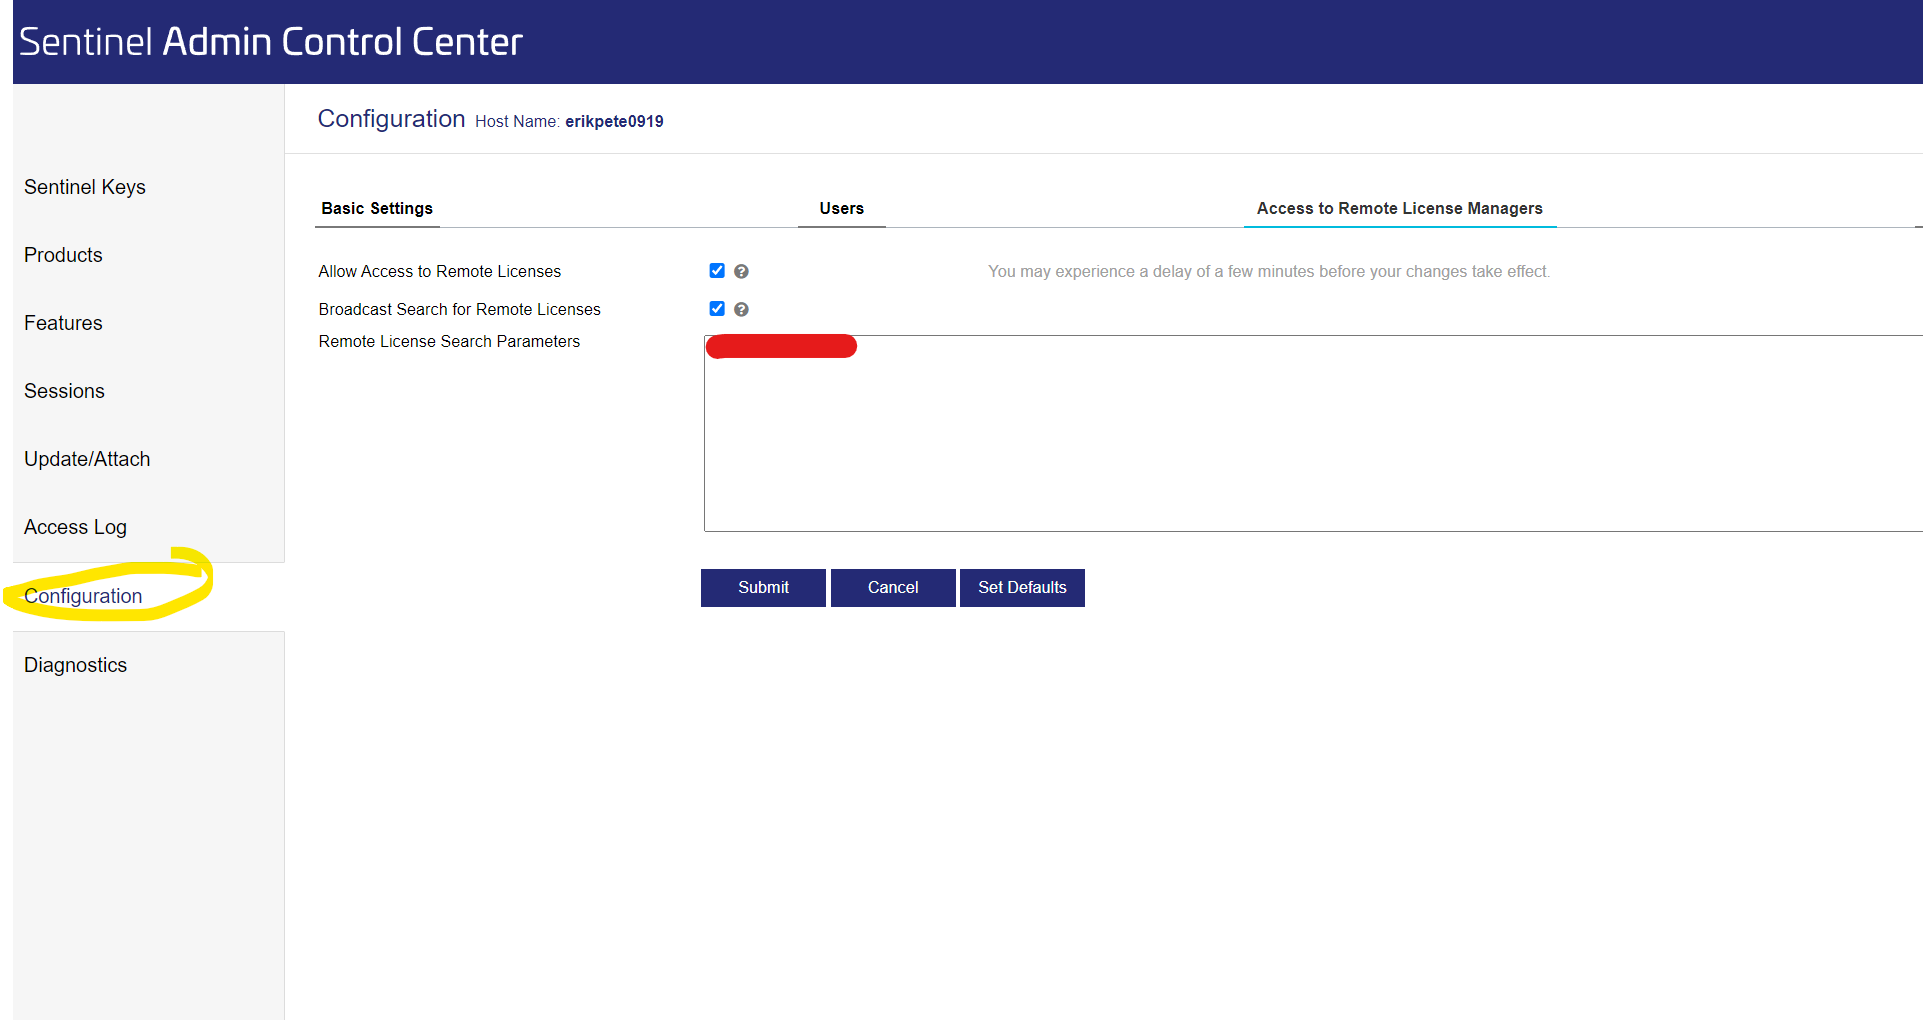Open help for Allow Access to Remote Licenses
Viewport: 1923px width, 1020px height.
click(x=741, y=271)
